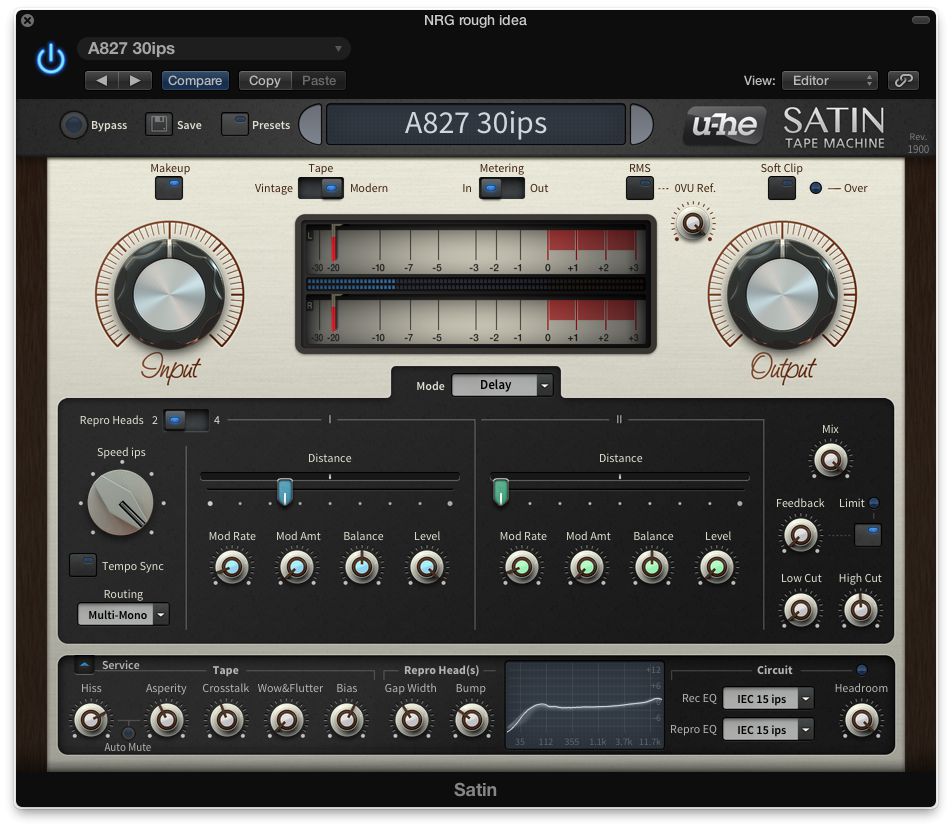Click the large Input knob
The height and width of the screenshot is (829, 952).
pyautogui.click(x=169, y=295)
